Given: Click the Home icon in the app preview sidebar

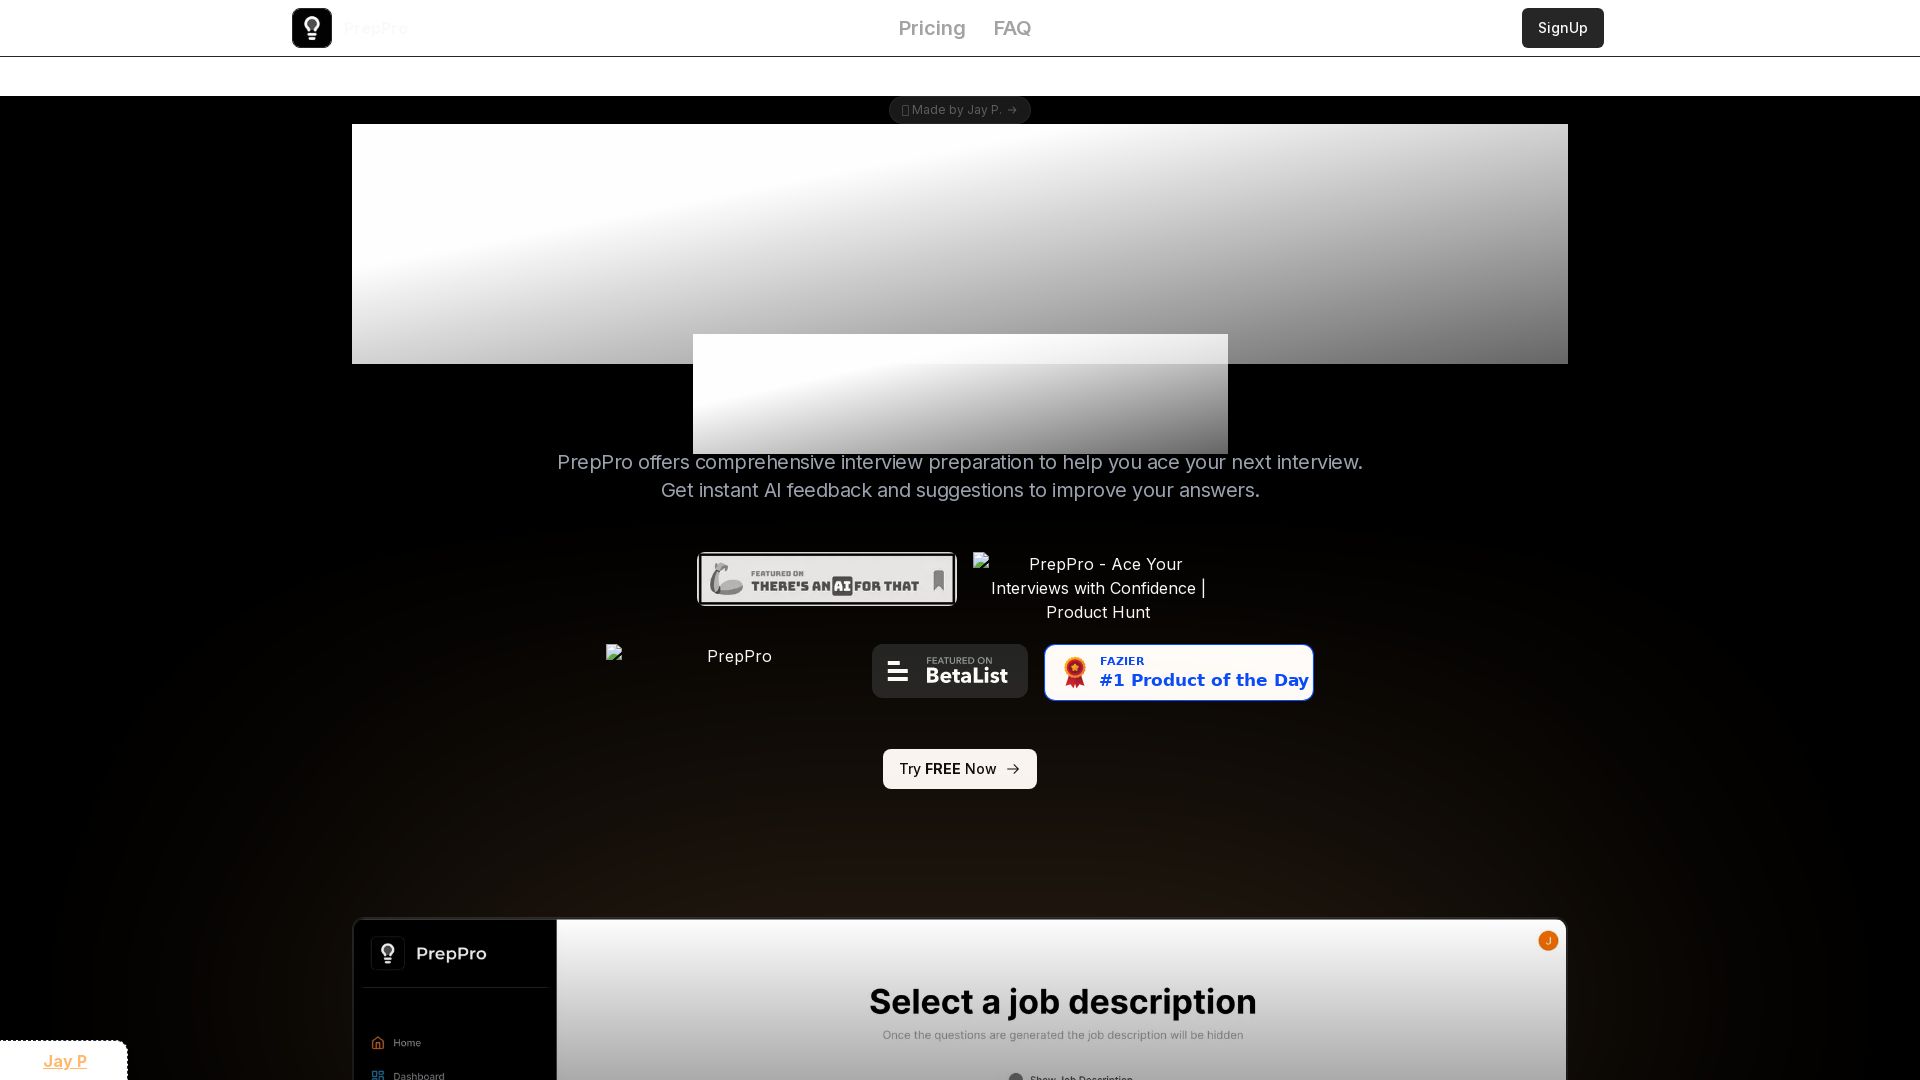Looking at the screenshot, I should click(x=378, y=1043).
